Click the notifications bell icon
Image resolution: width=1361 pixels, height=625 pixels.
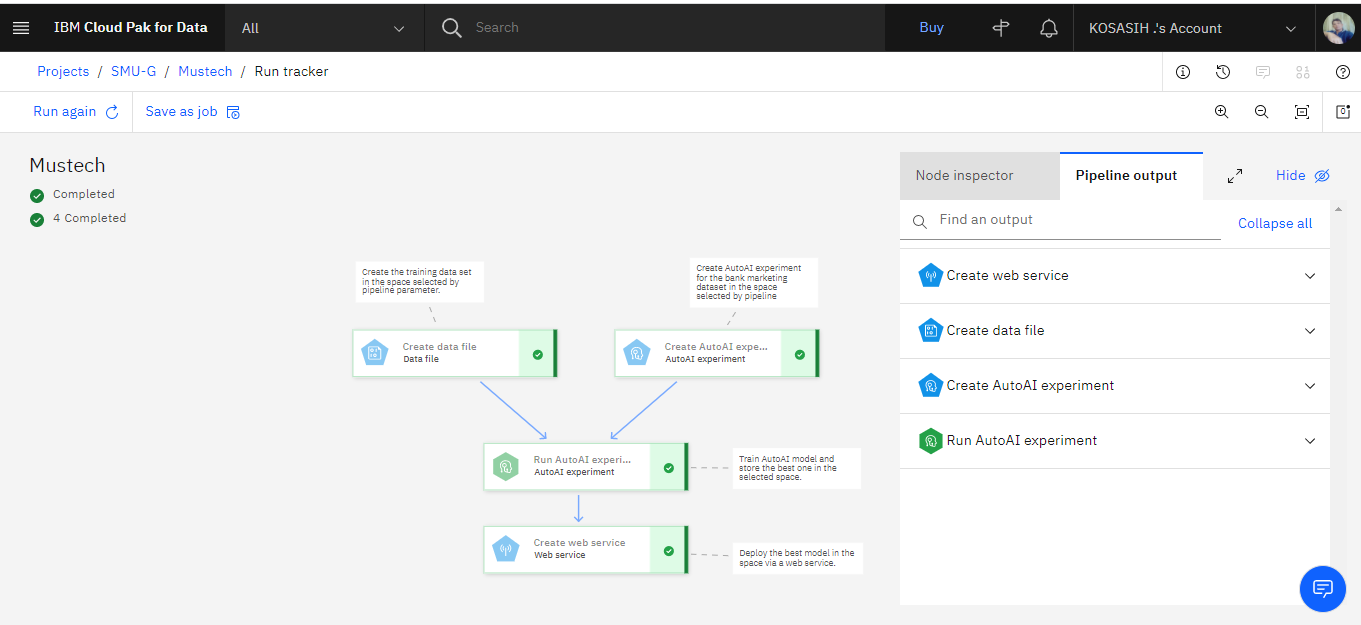pyautogui.click(x=1049, y=28)
